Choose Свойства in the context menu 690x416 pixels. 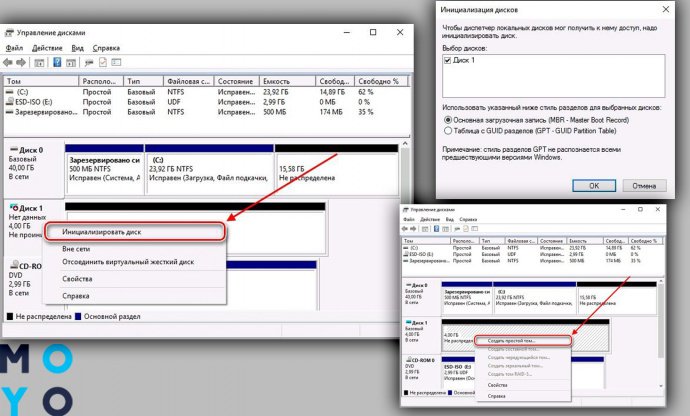point(78,279)
